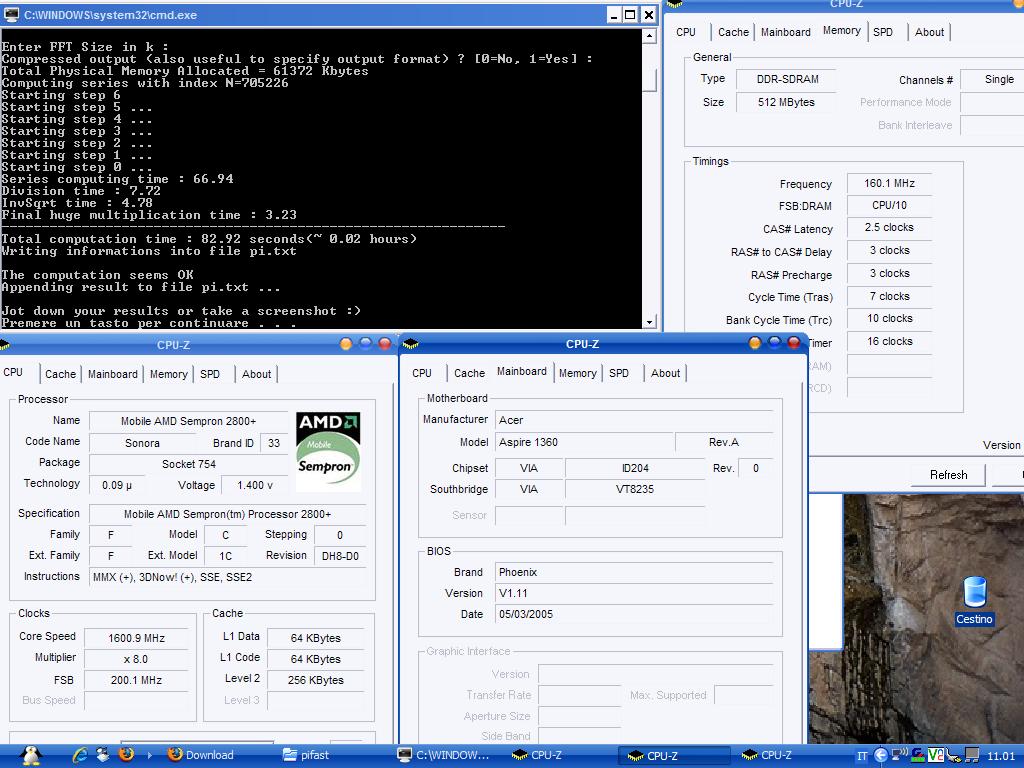Click the Name field 'Mobile AMD Sempron 2800+'
This screenshot has height=768, width=1024.
[189, 421]
